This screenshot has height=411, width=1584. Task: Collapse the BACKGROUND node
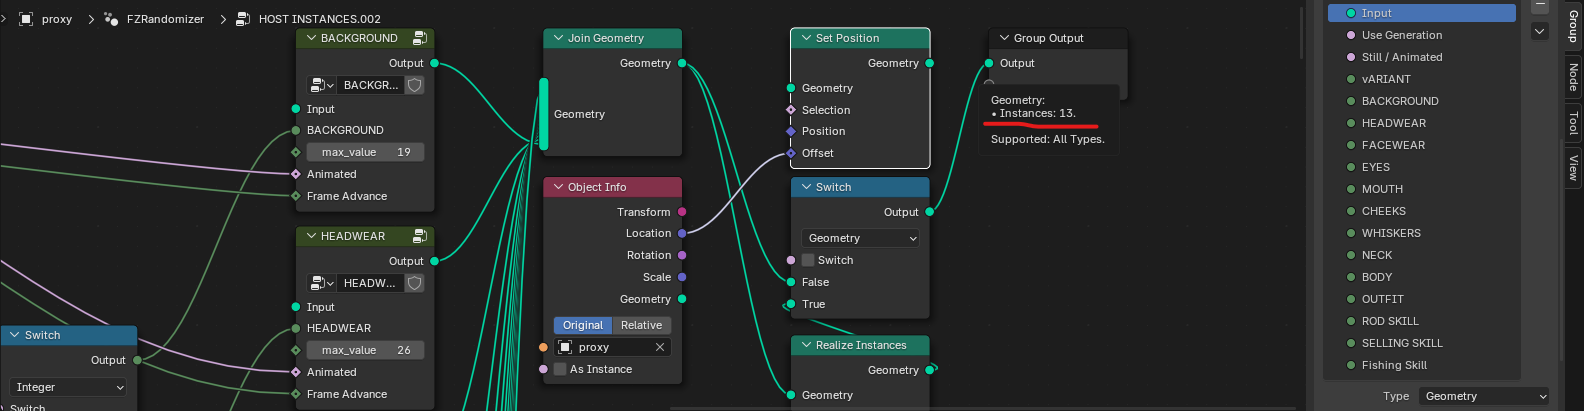[x=311, y=38]
